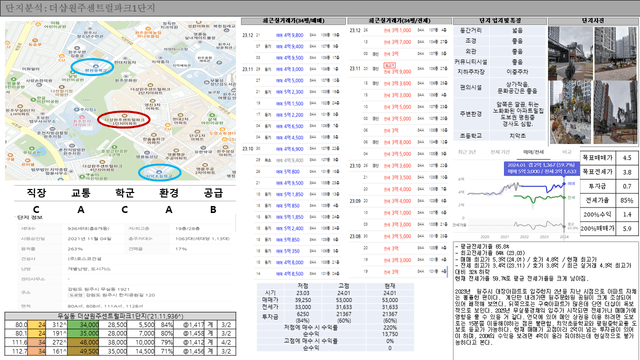Click the 무실동 더샵원주센트럴파크1단지 table header
This screenshot has height=360, width=640.
point(120,316)
